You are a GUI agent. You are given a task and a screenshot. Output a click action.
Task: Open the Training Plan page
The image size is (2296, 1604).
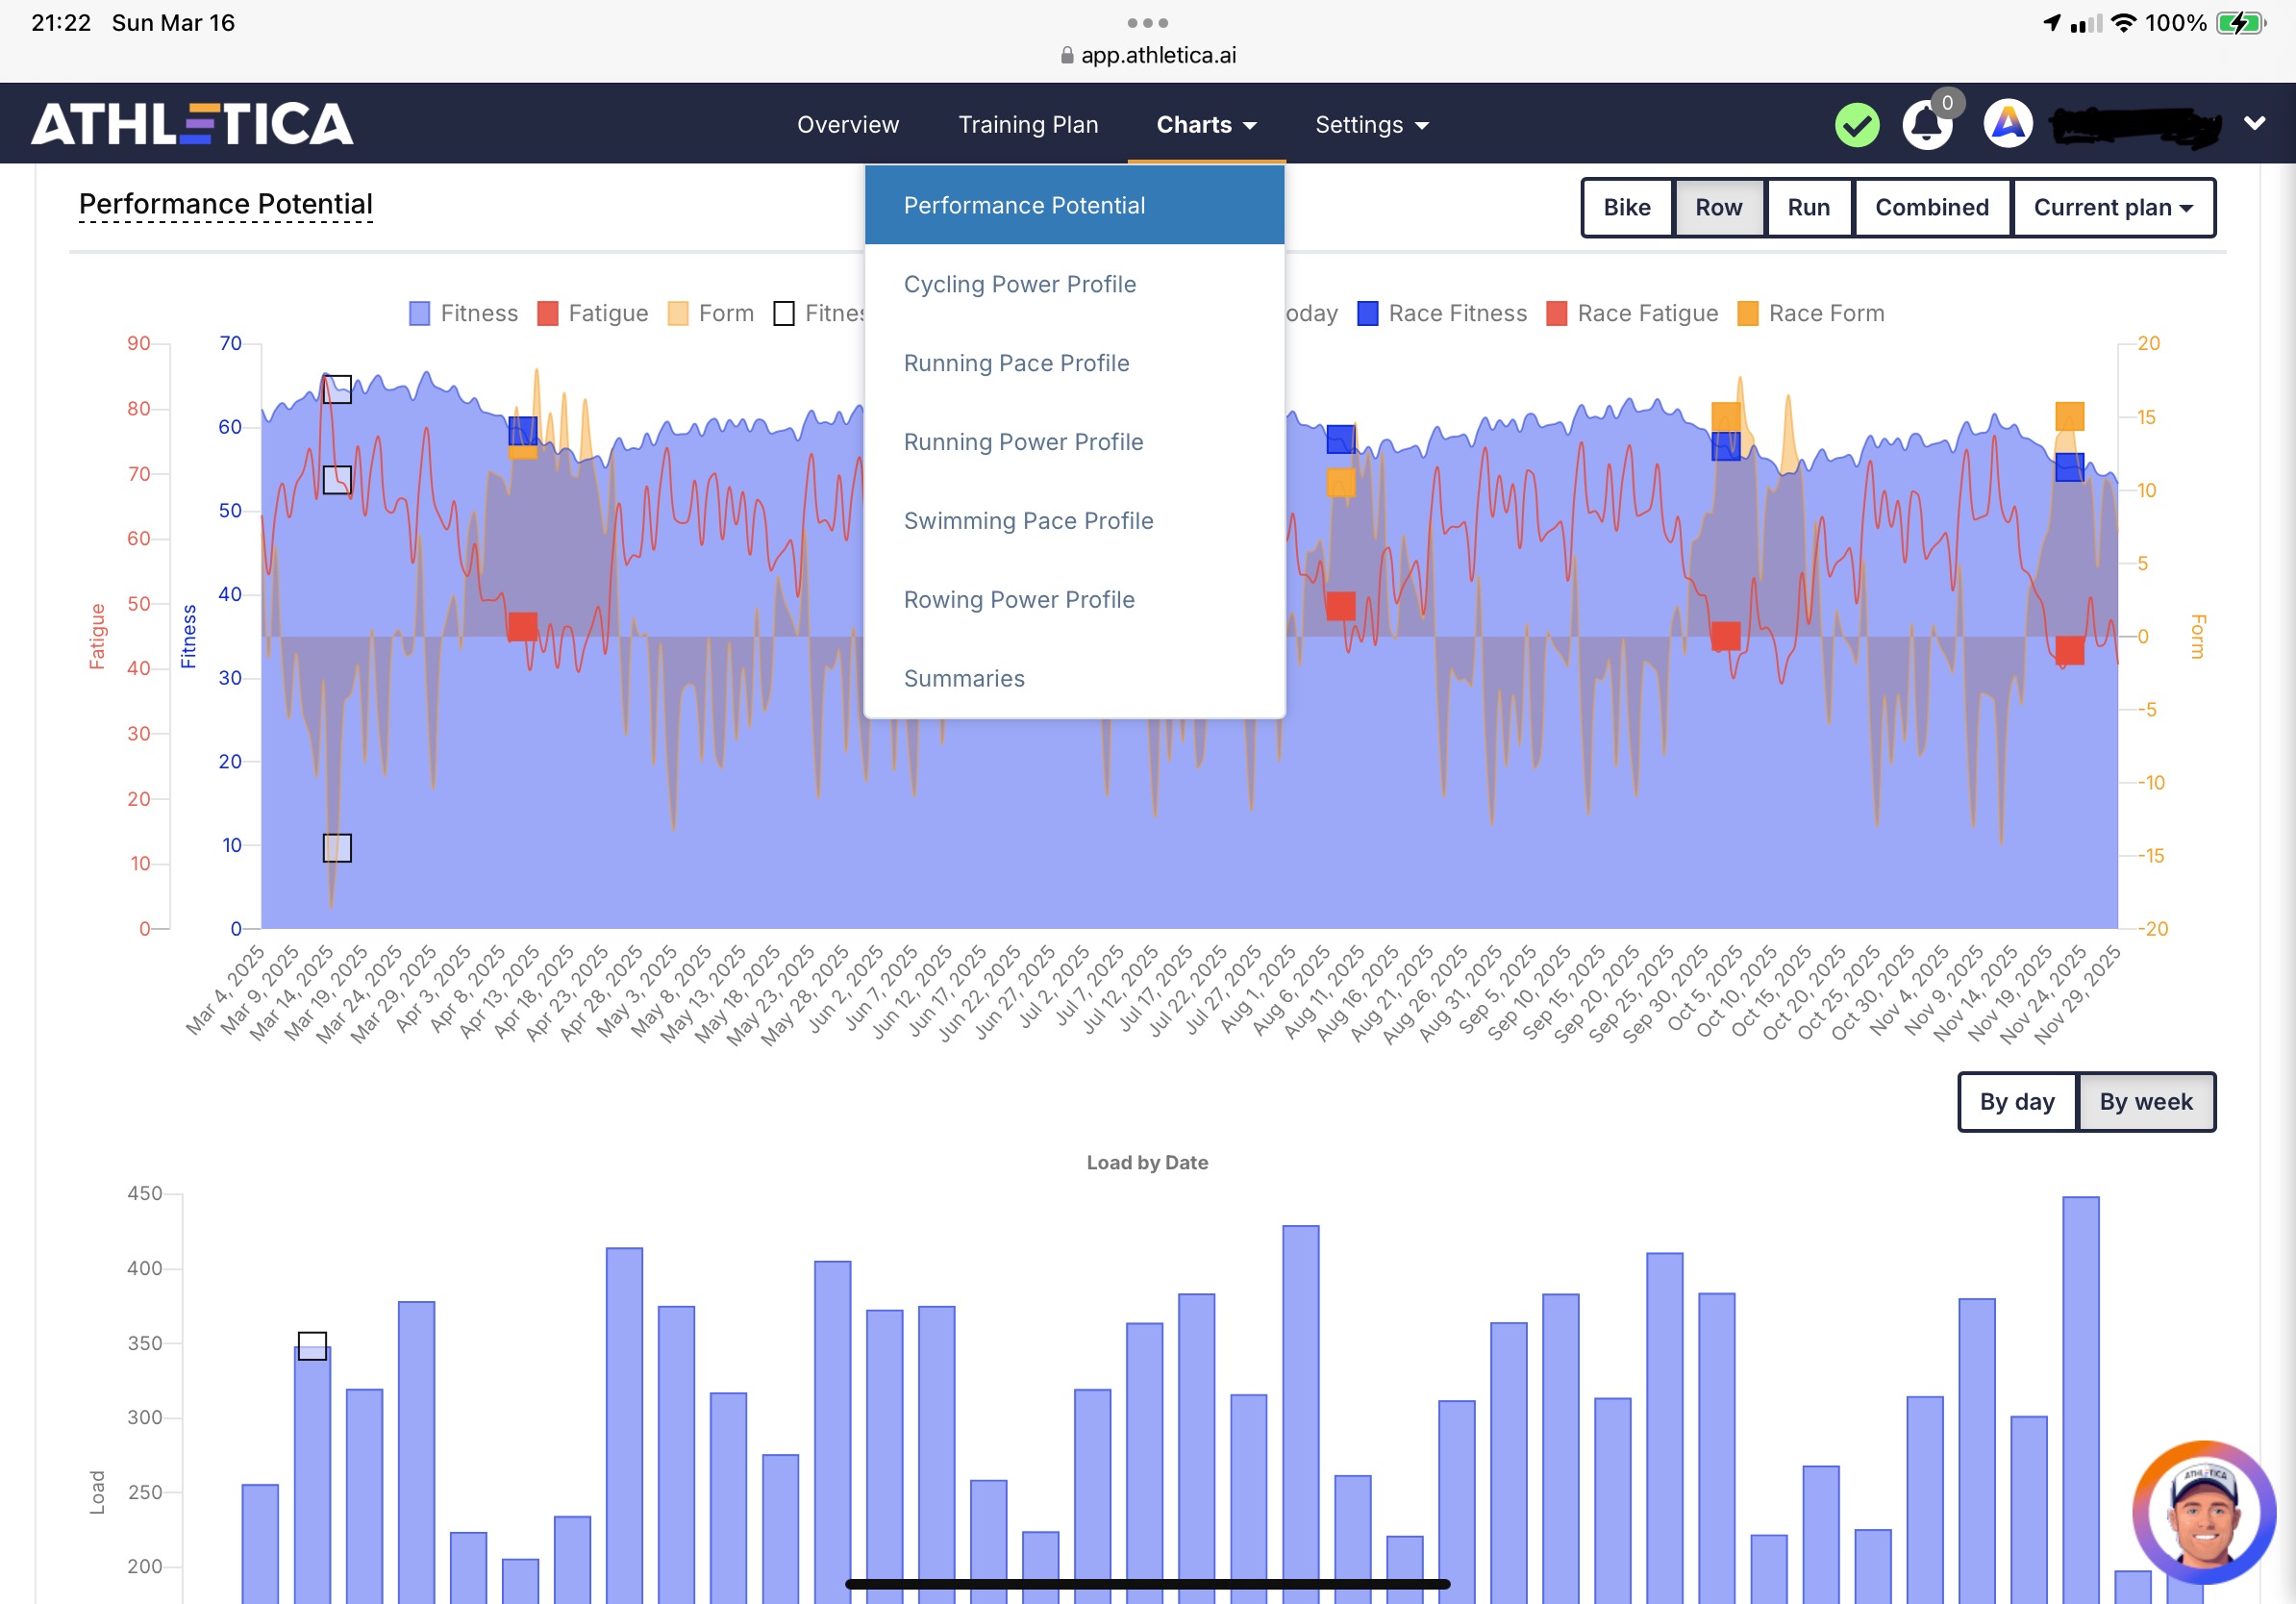pos(1028,125)
